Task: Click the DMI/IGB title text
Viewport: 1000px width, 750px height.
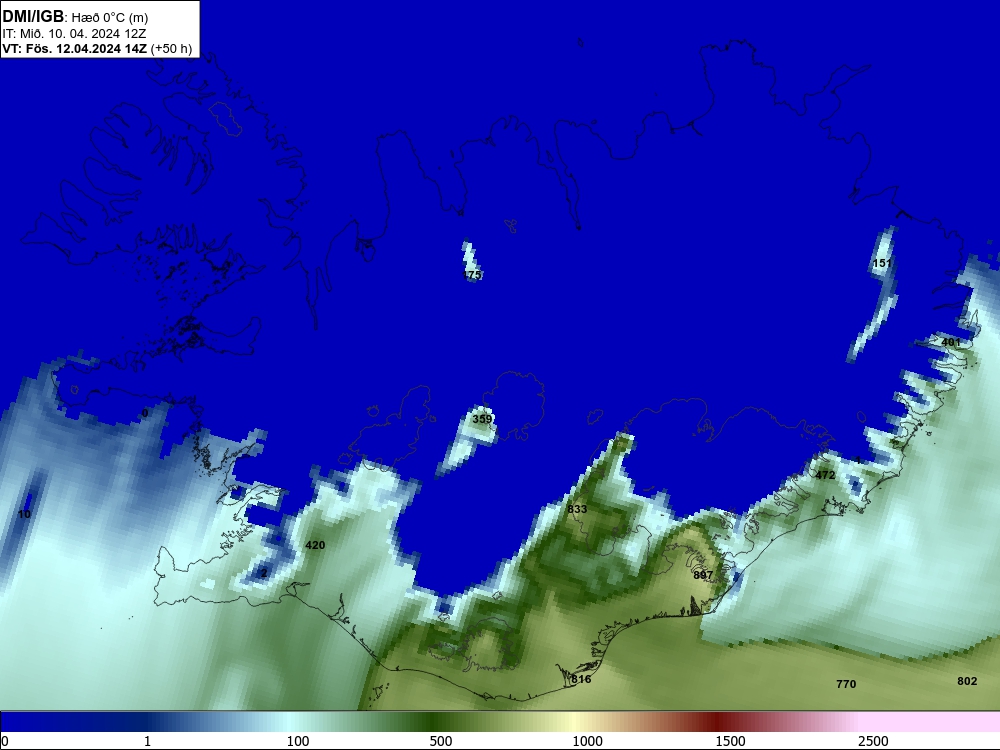Action: [x=33, y=17]
